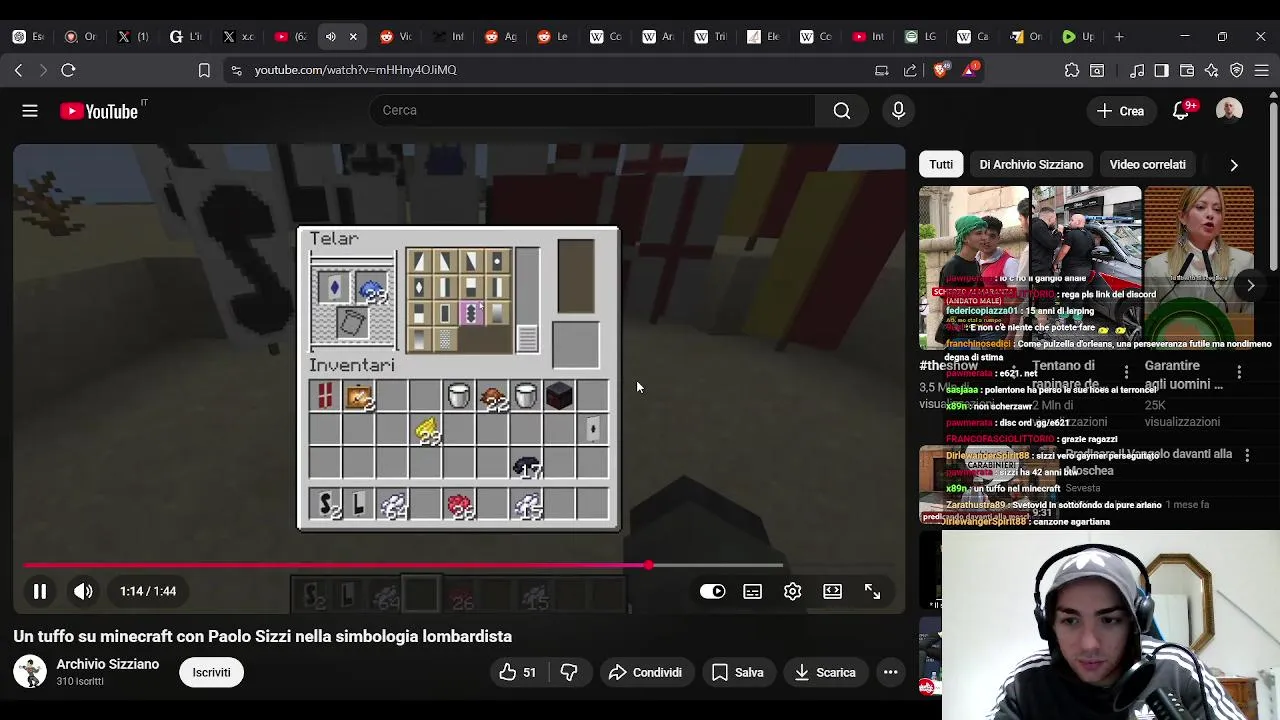Mute the playing tab via speaker icon
Viewport: 1280px width, 720px height.
click(331, 37)
